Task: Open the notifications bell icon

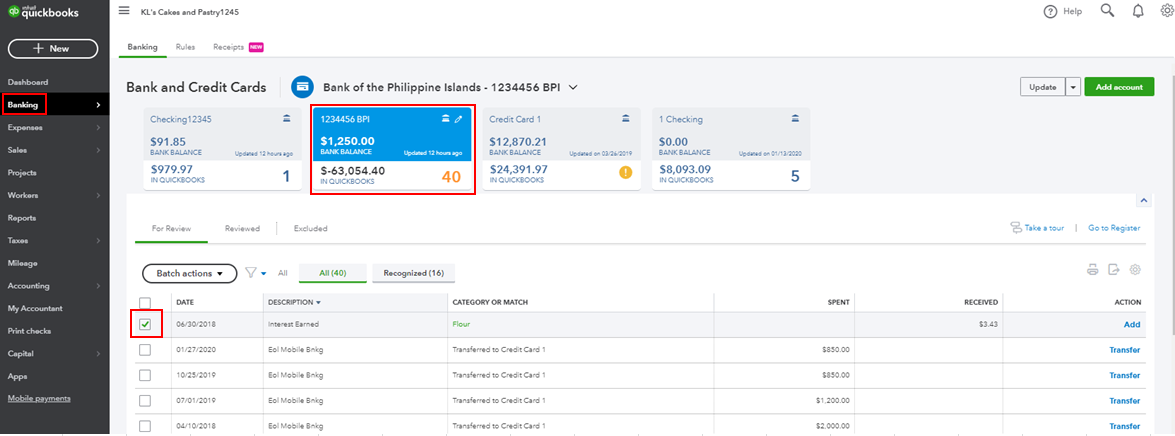Action: point(1138,10)
